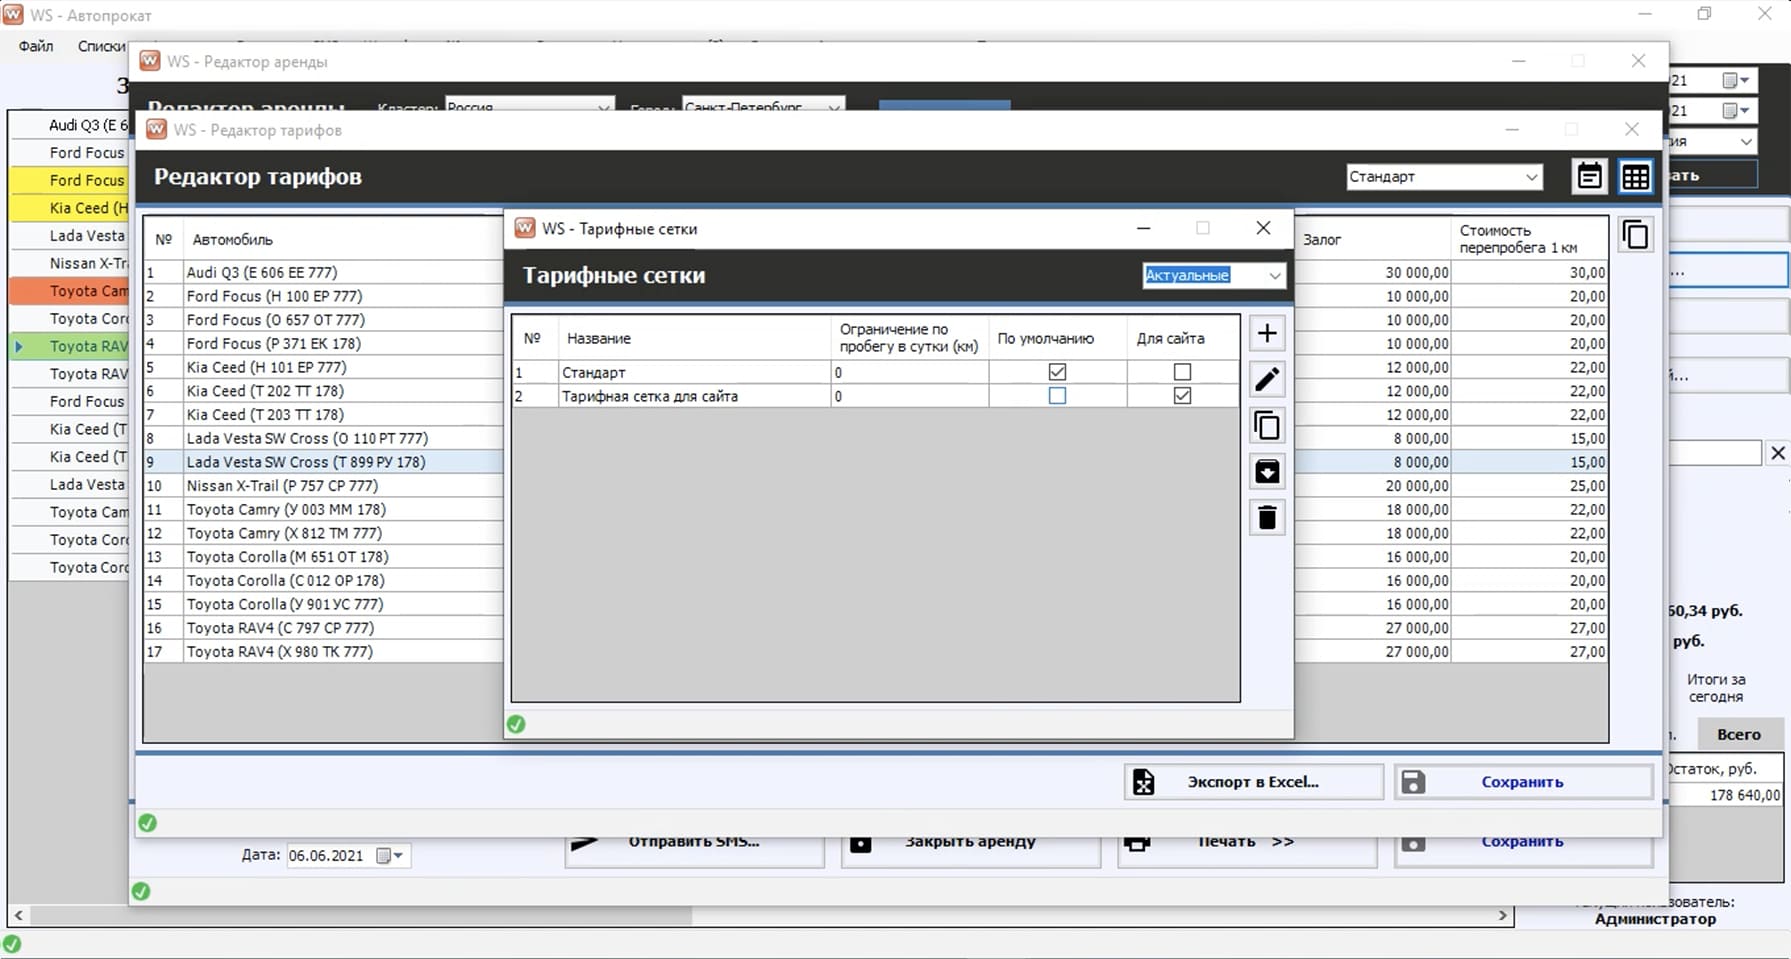The height and width of the screenshot is (959, 1791).
Task: Open the Файл menu
Action: (36, 46)
